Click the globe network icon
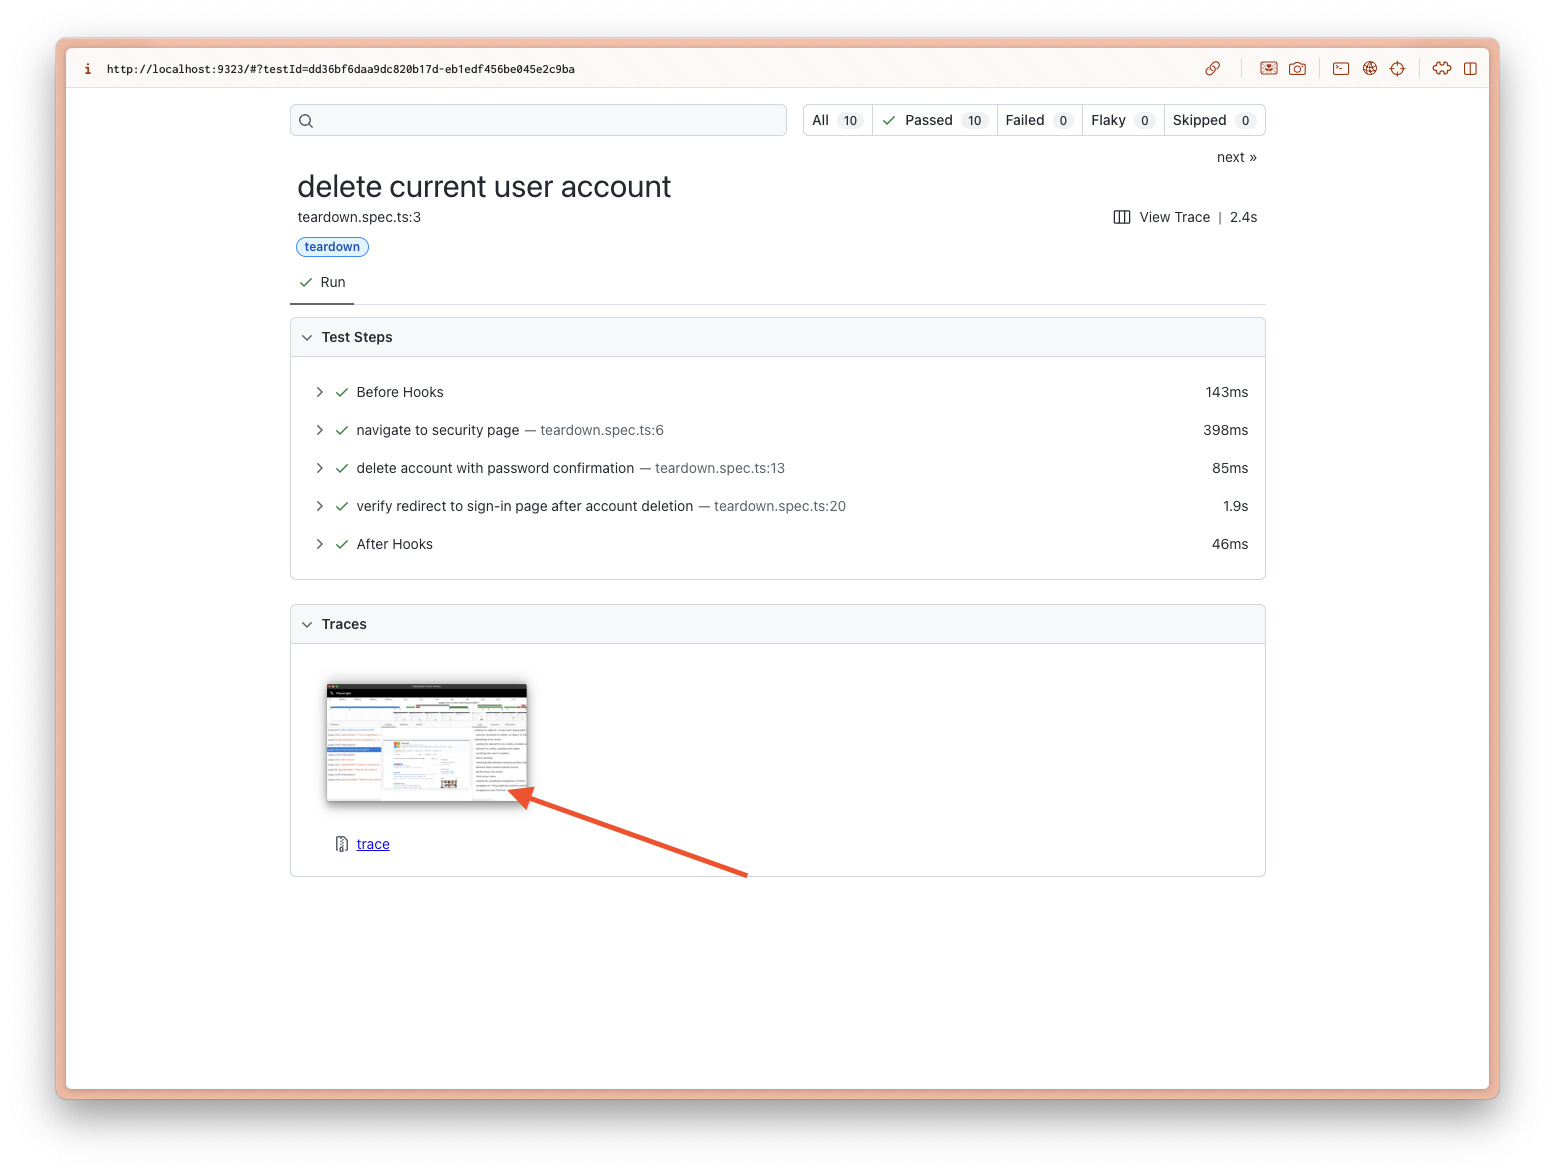The image size is (1555, 1173). tap(1370, 69)
